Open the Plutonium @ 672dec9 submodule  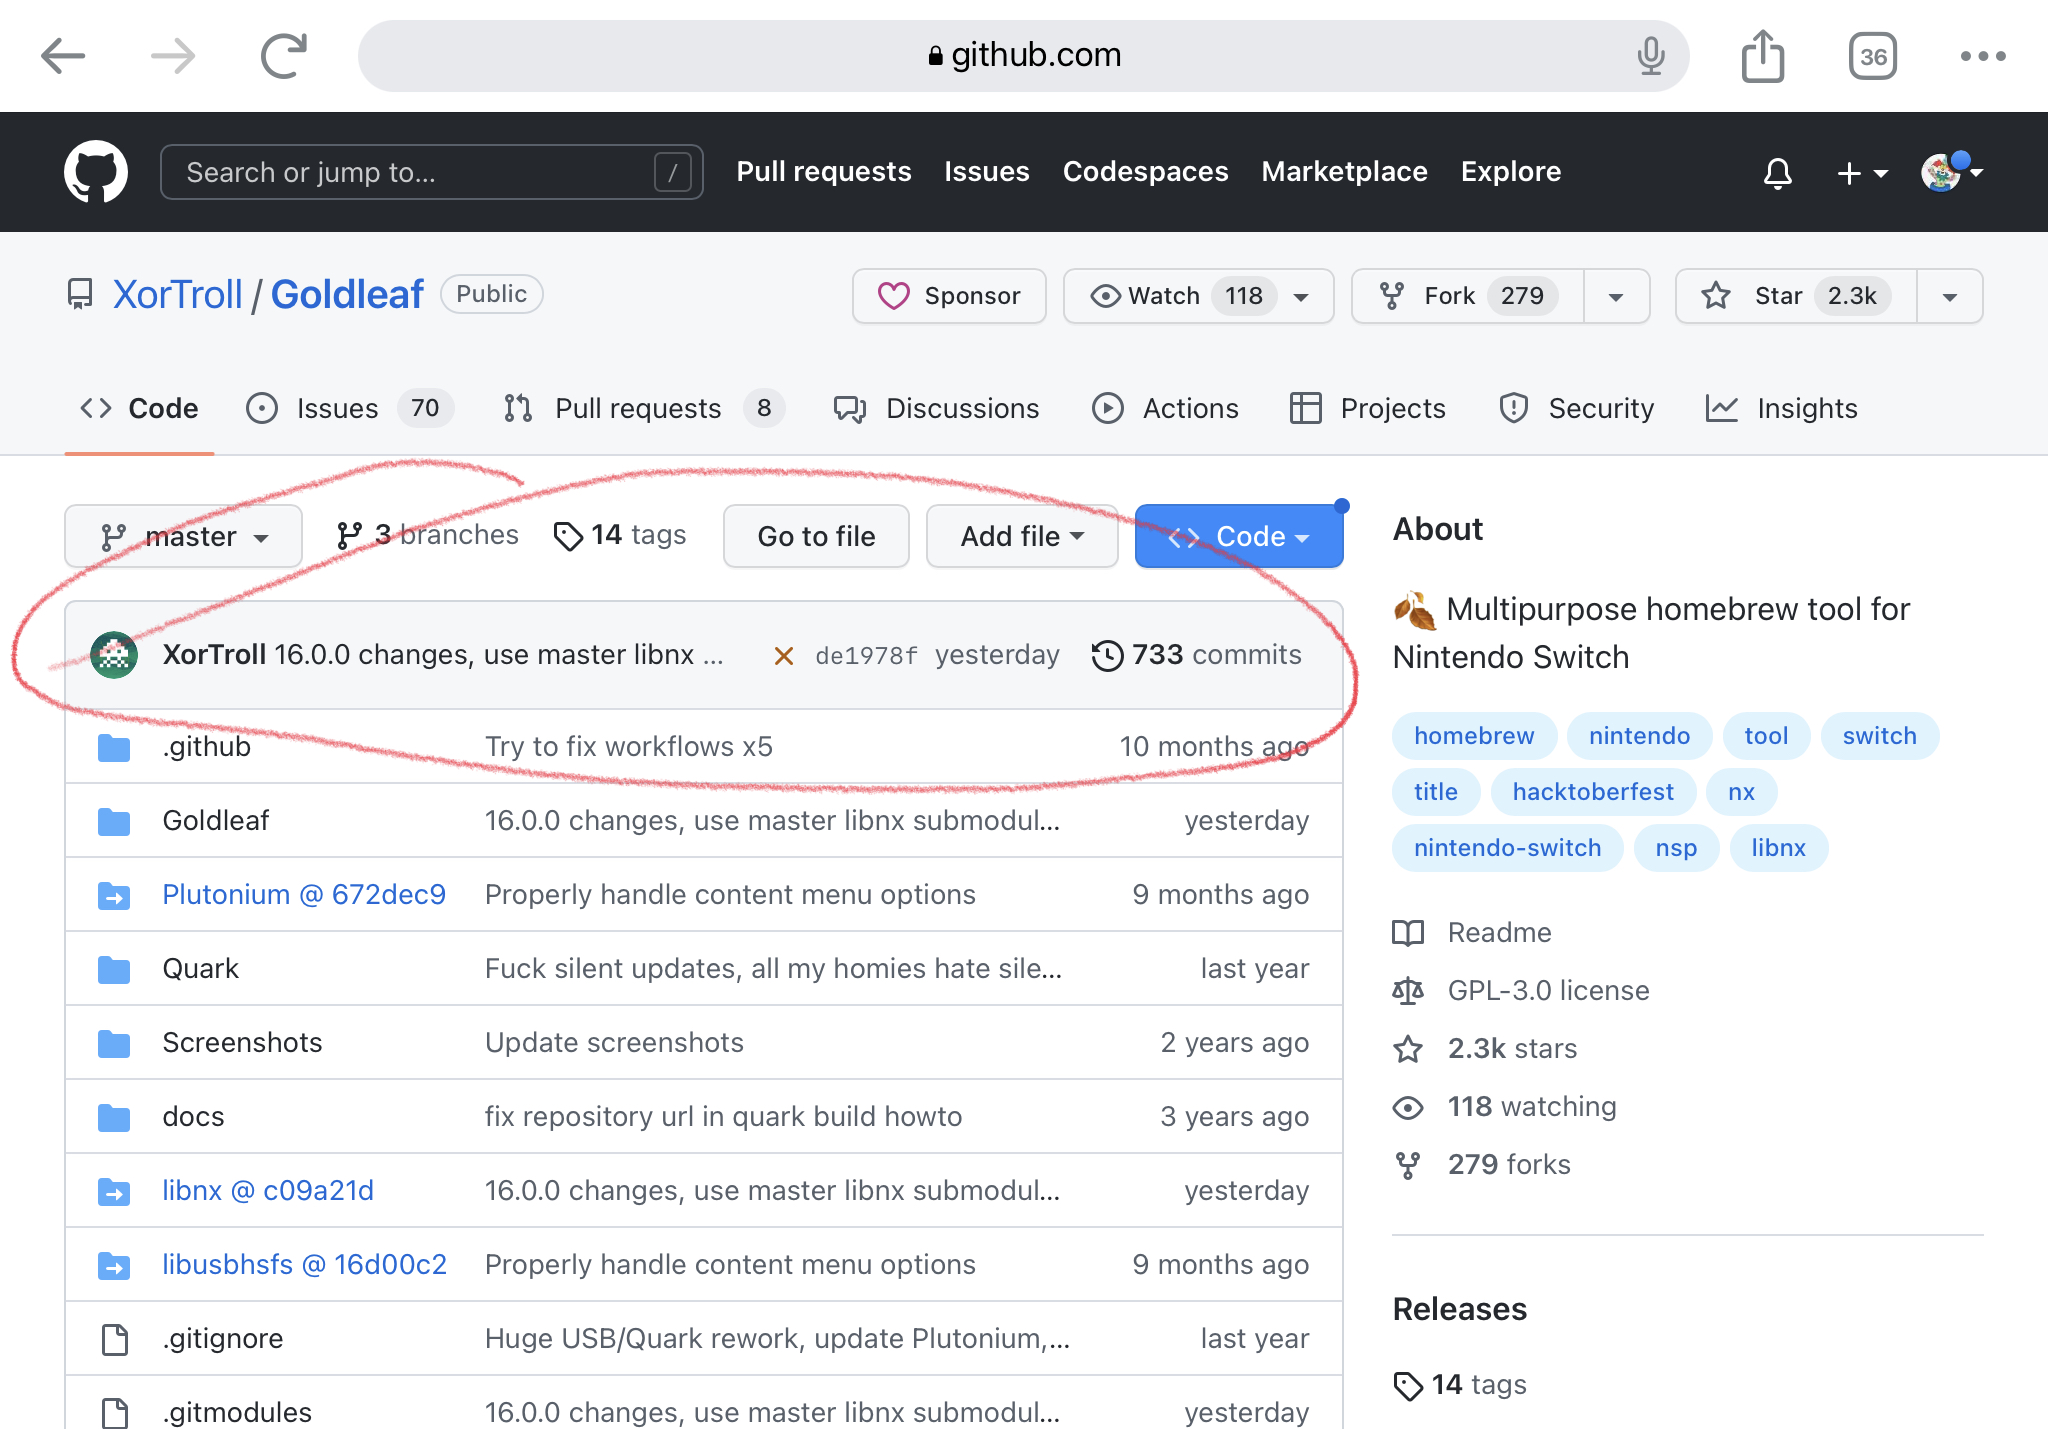tap(304, 895)
